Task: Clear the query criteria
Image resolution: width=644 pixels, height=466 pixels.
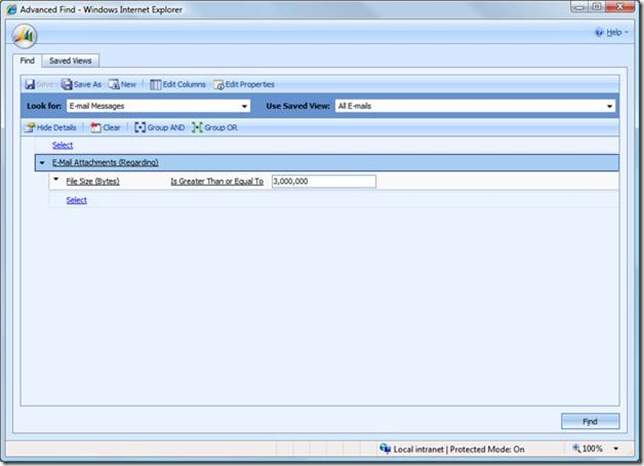Action: (x=96, y=128)
